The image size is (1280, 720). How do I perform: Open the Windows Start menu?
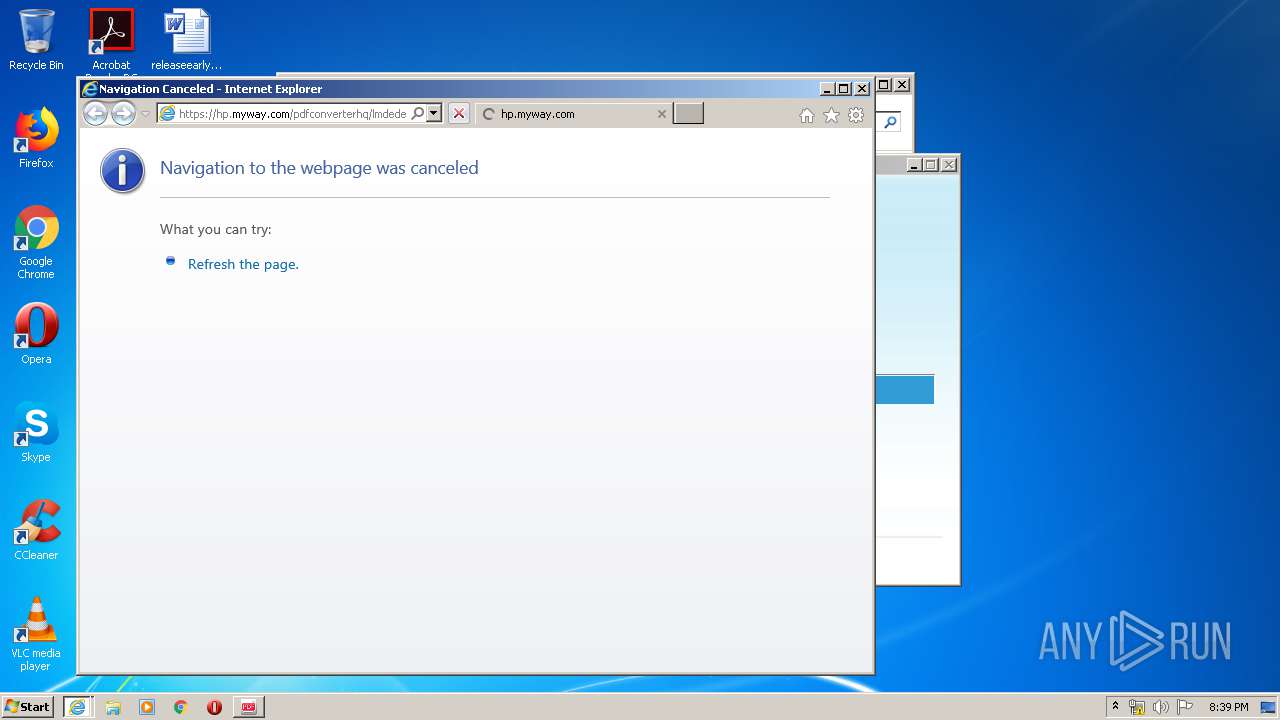27,706
